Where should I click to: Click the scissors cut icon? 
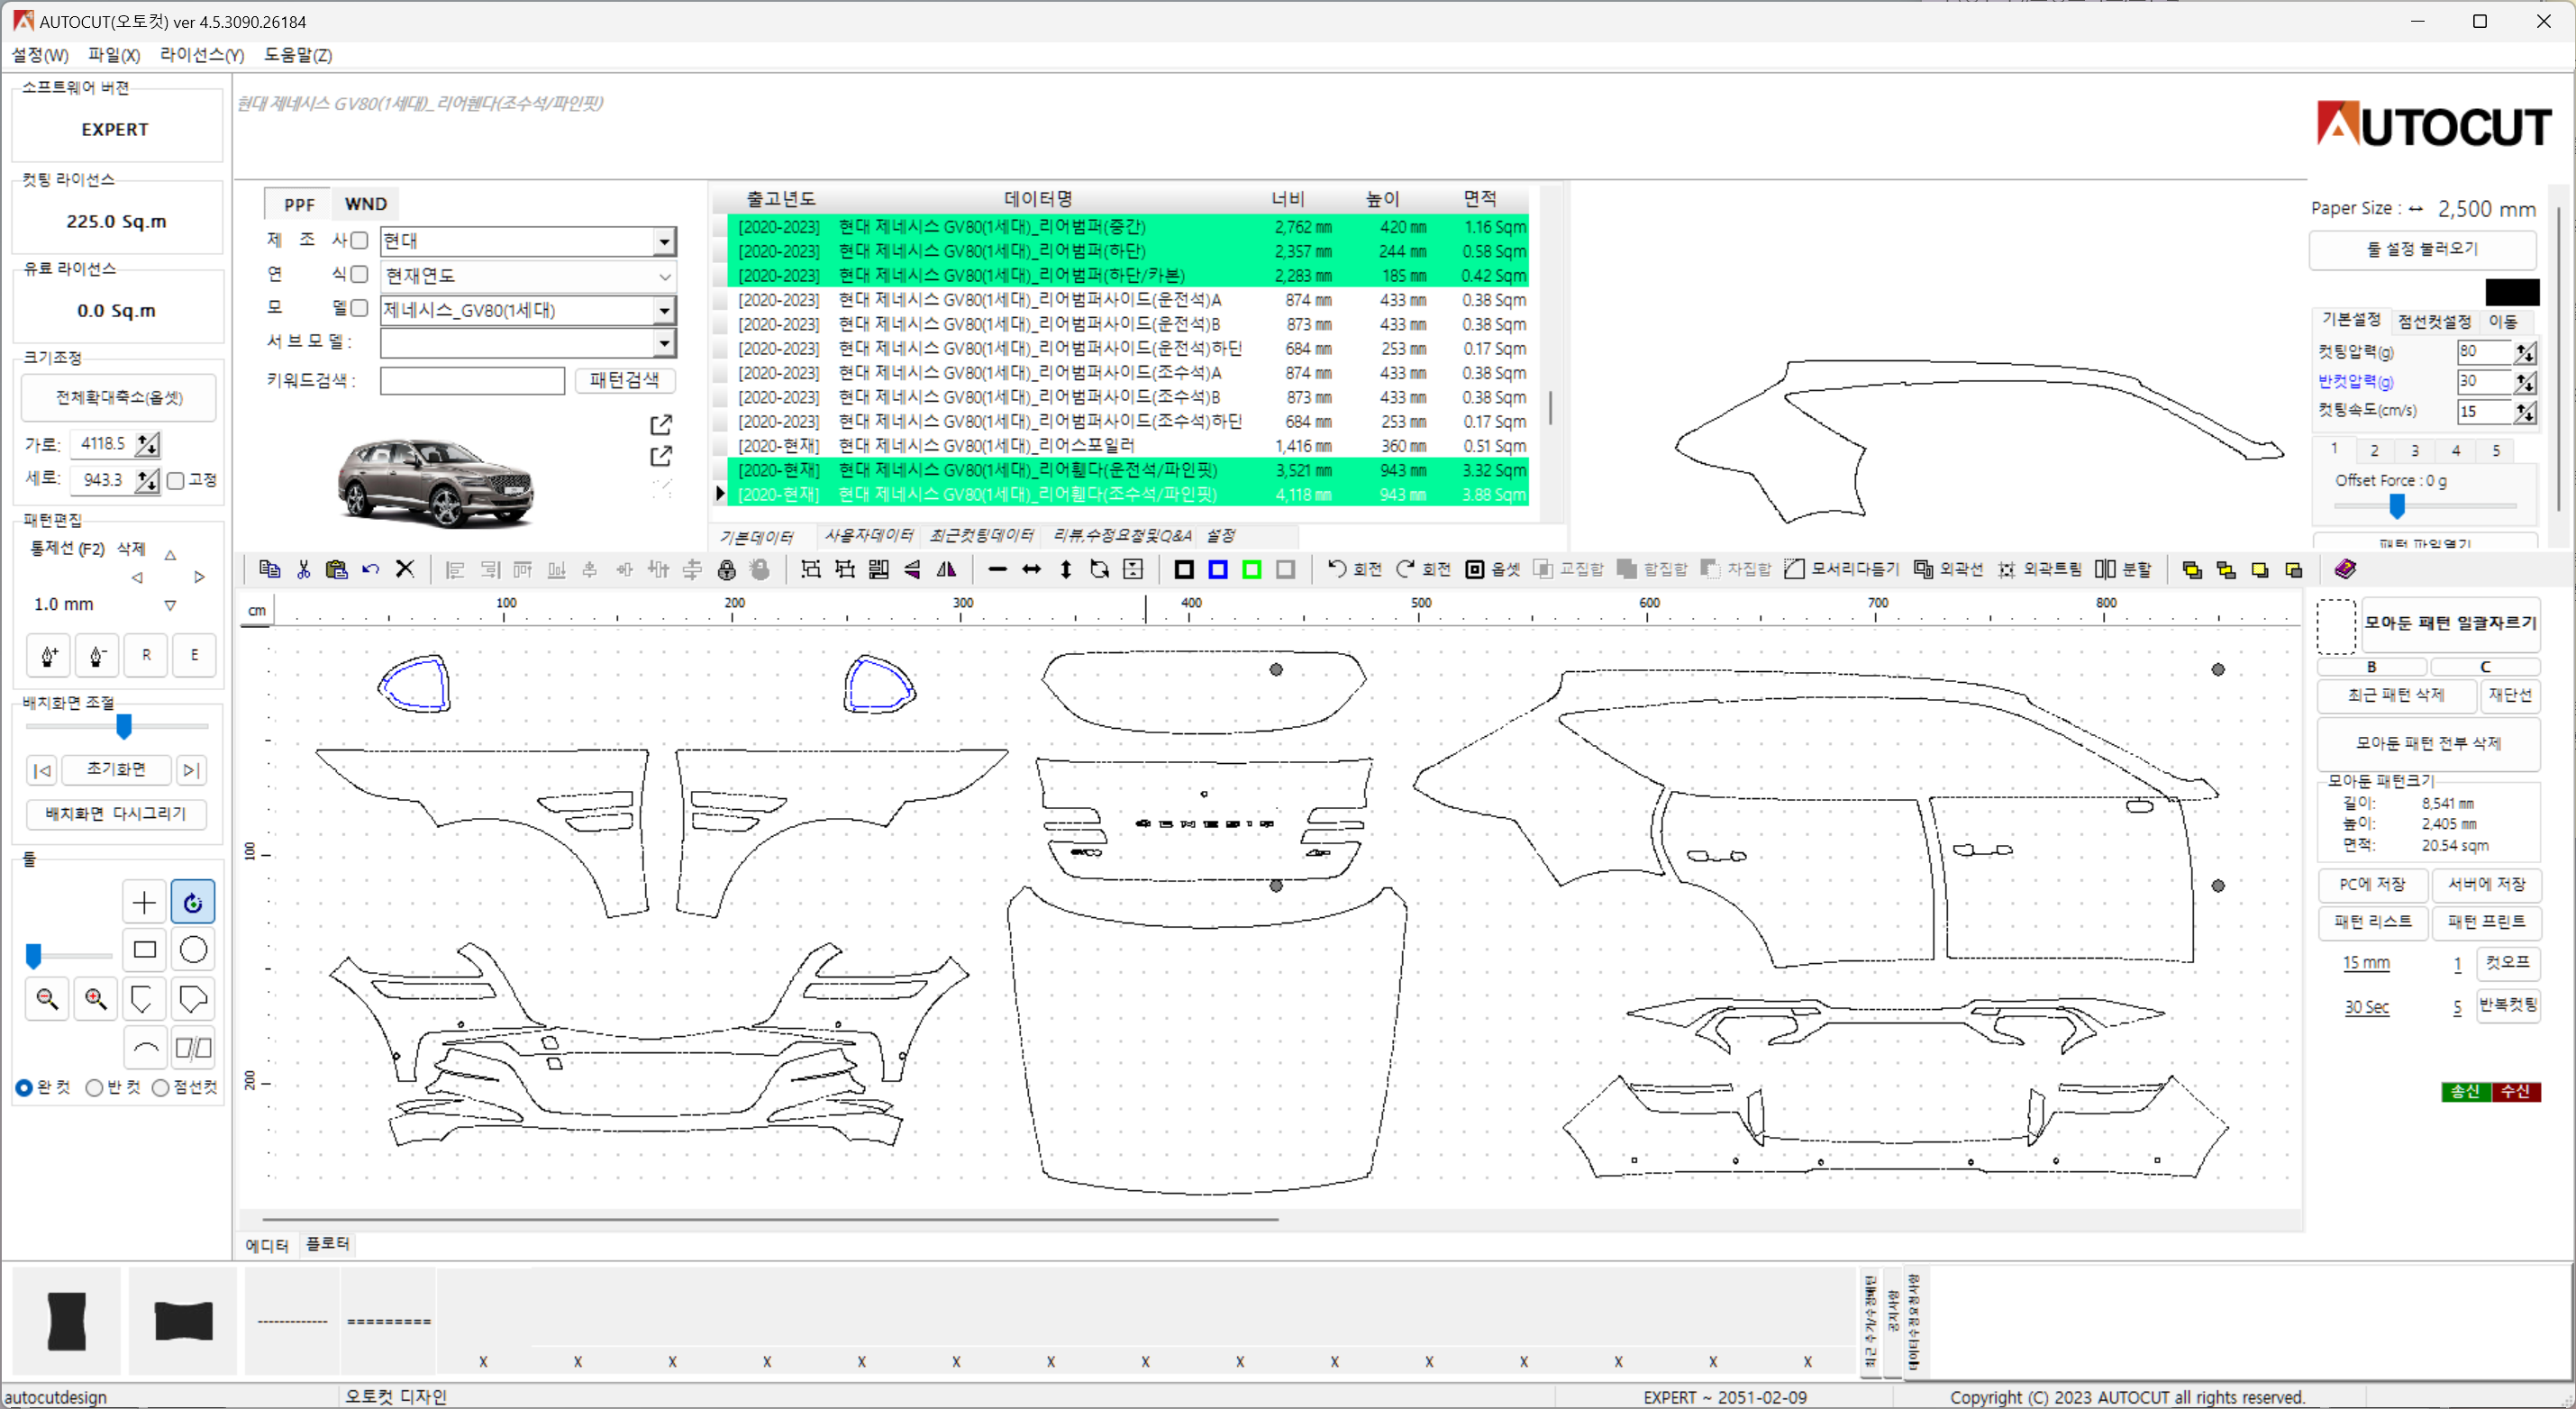click(303, 569)
